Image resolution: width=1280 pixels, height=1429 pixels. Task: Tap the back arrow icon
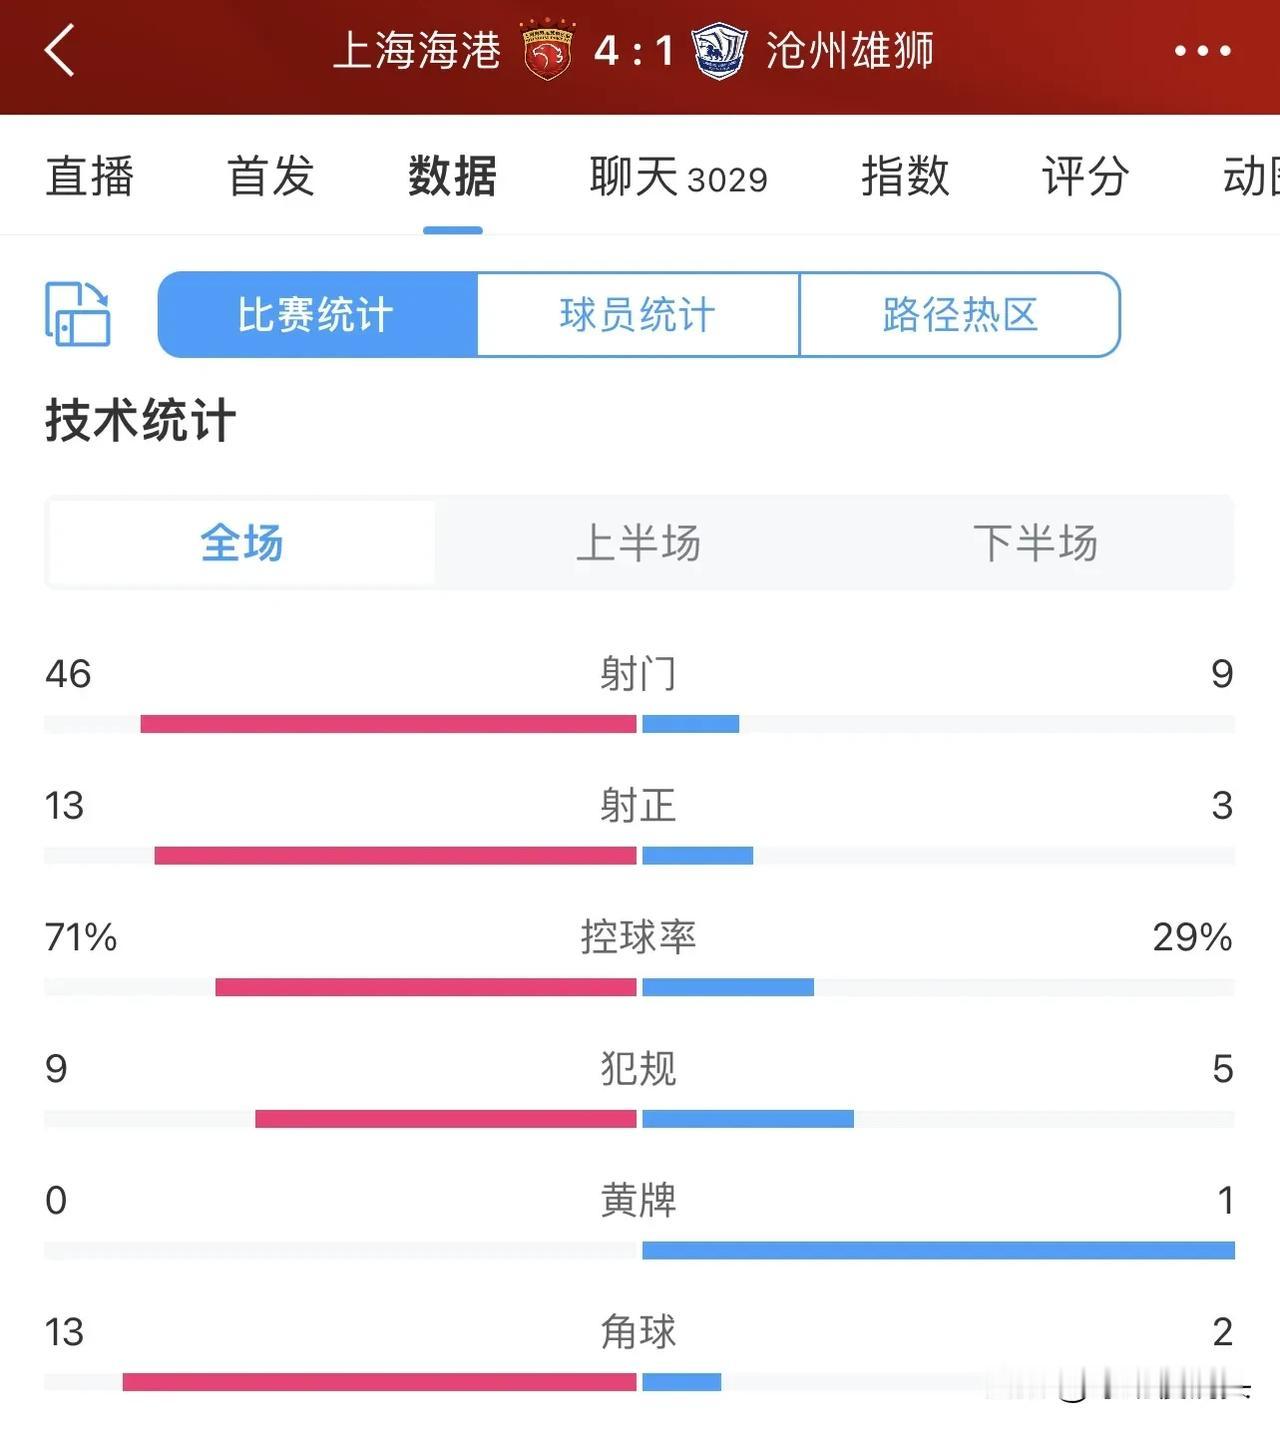click(60, 50)
